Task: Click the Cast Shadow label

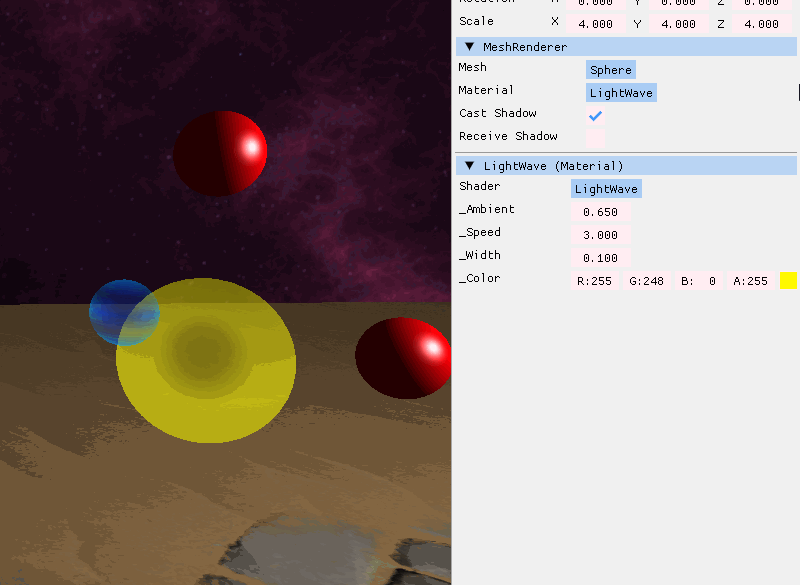Action: point(497,113)
